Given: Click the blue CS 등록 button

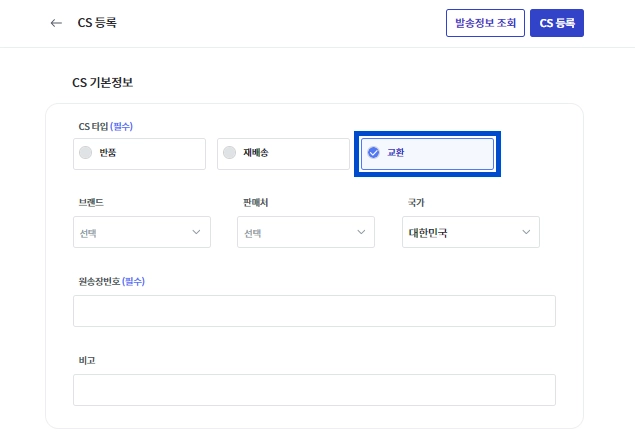Looking at the screenshot, I should click(x=557, y=23).
